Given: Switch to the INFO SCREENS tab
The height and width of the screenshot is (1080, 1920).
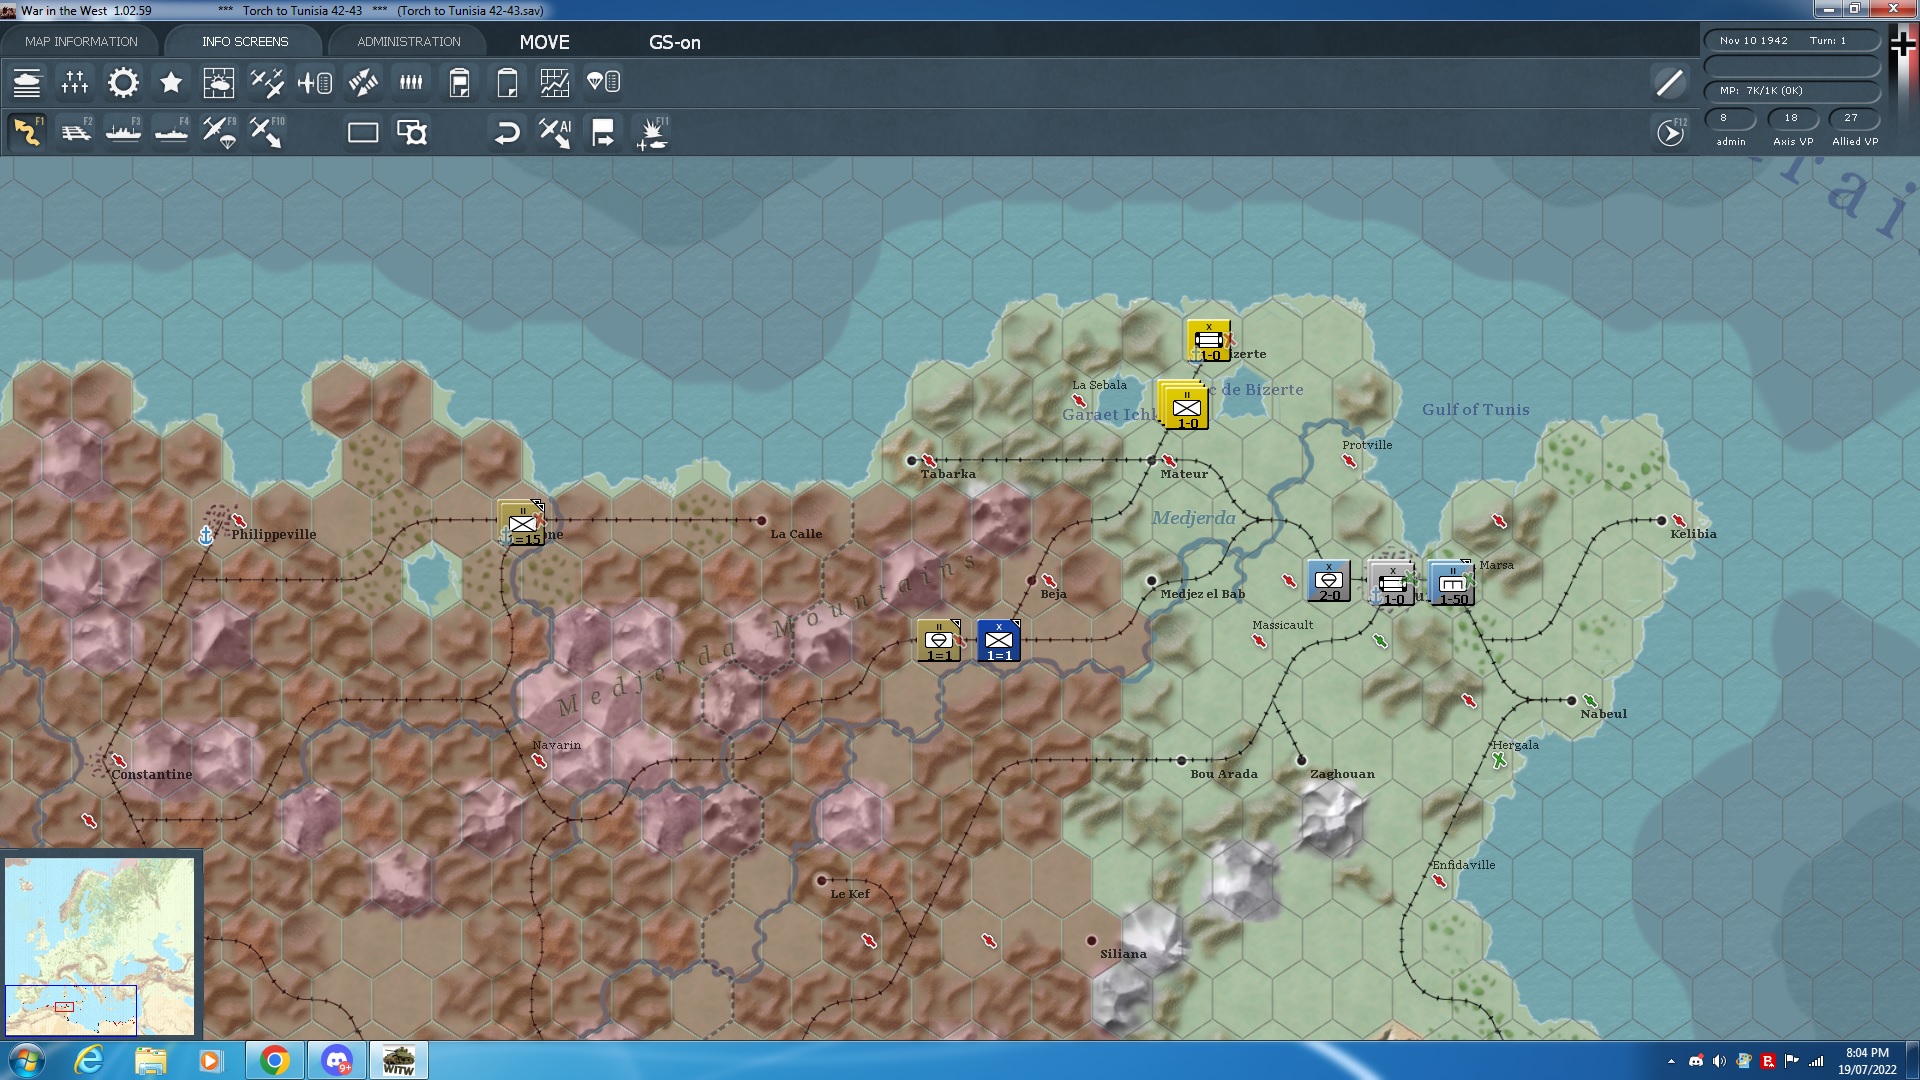Looking at the screenshot, I should (x=245, y=41).
